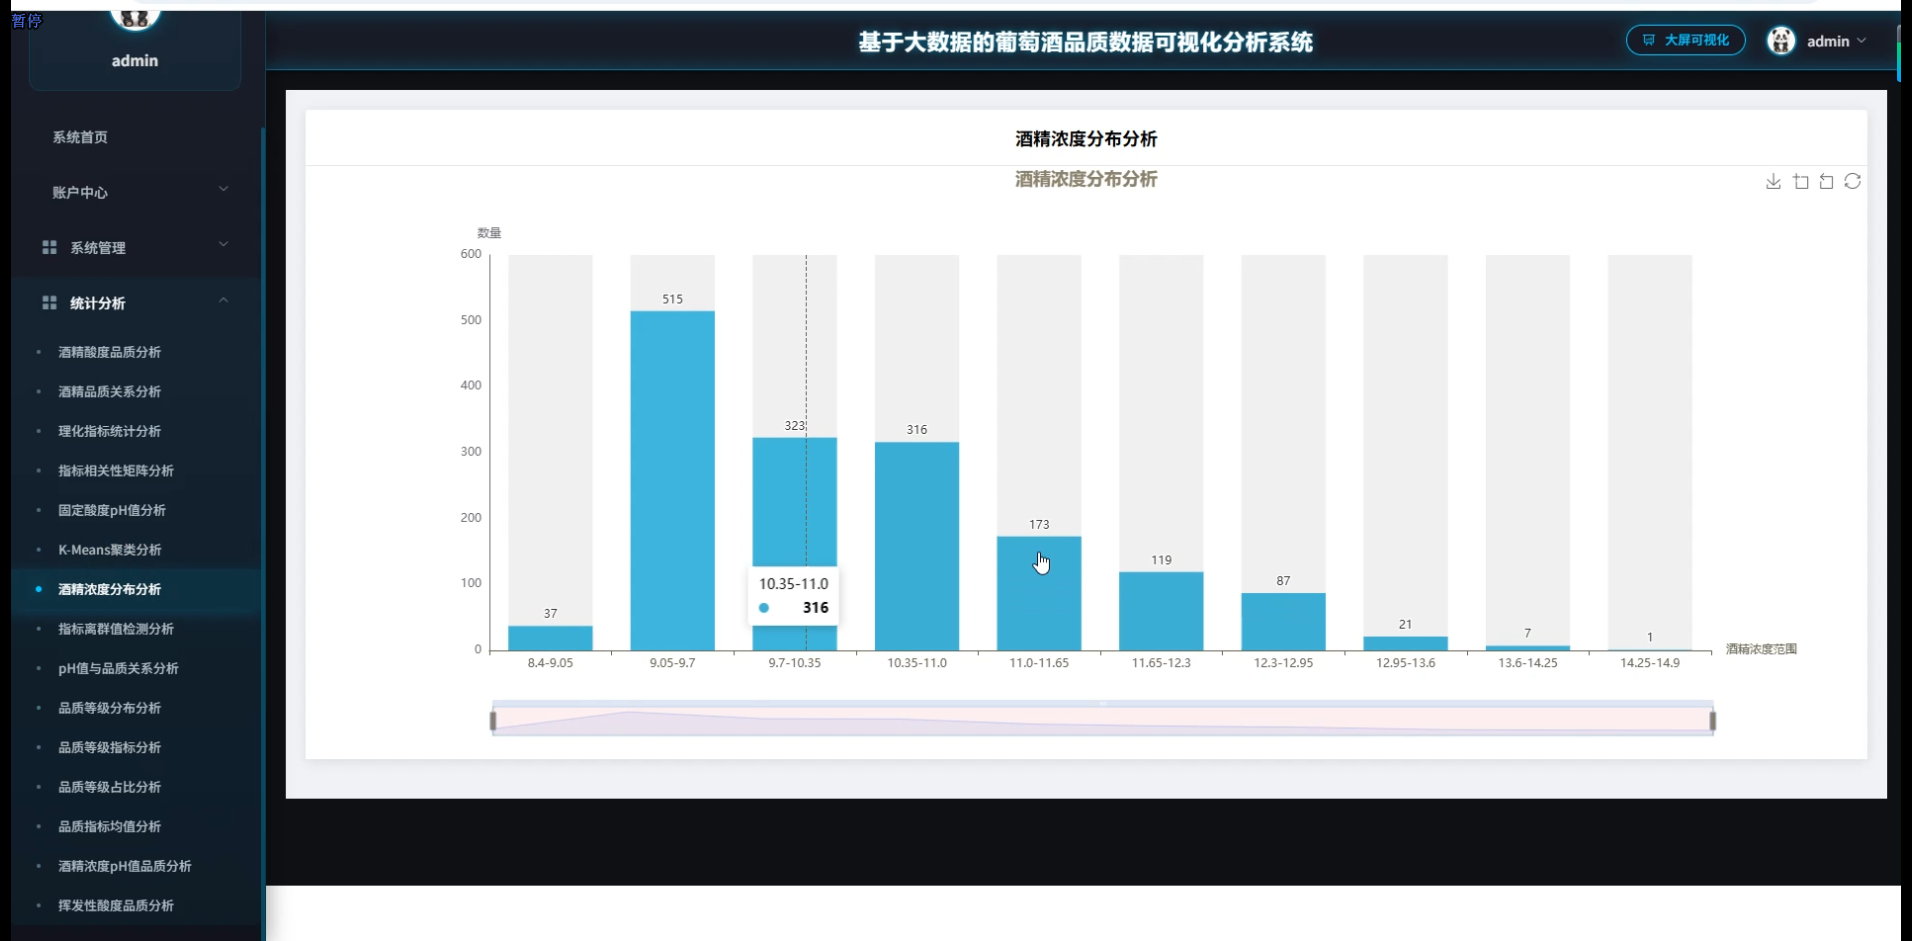Click the admin username in the sidebar
Image resolution: width=1912 pixels, height=941 pixels.
(x=135, y=61)
